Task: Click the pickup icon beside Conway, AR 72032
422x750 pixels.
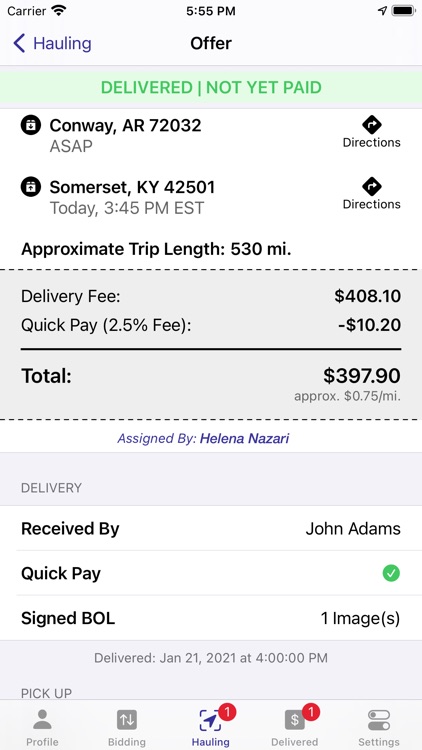Action: (x=31, y=125)
